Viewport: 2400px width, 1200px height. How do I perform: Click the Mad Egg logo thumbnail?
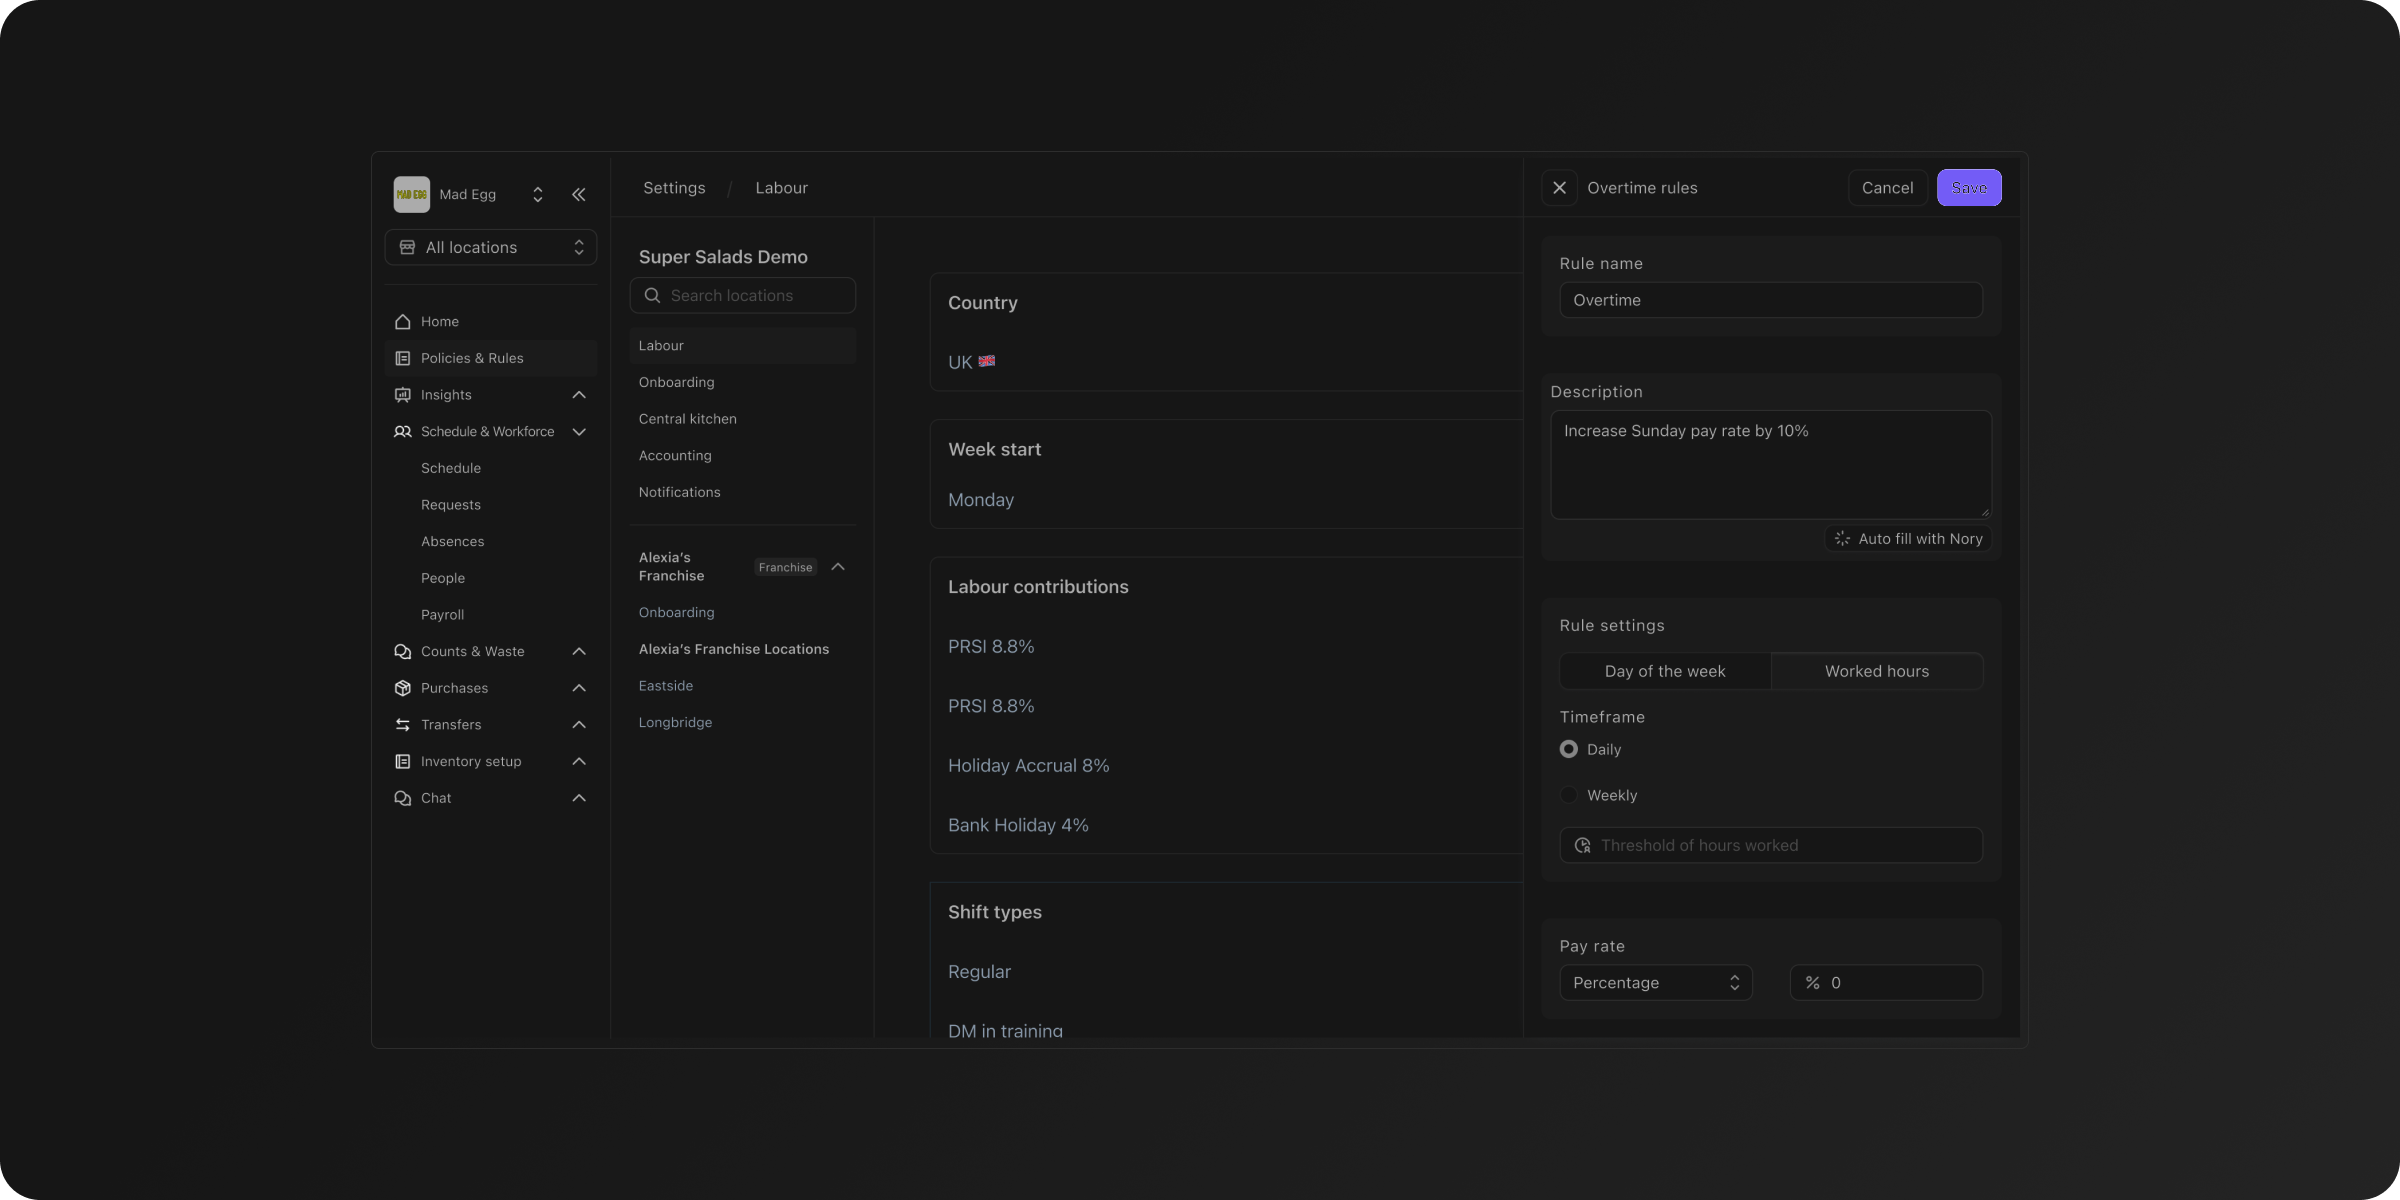(411, 194)
